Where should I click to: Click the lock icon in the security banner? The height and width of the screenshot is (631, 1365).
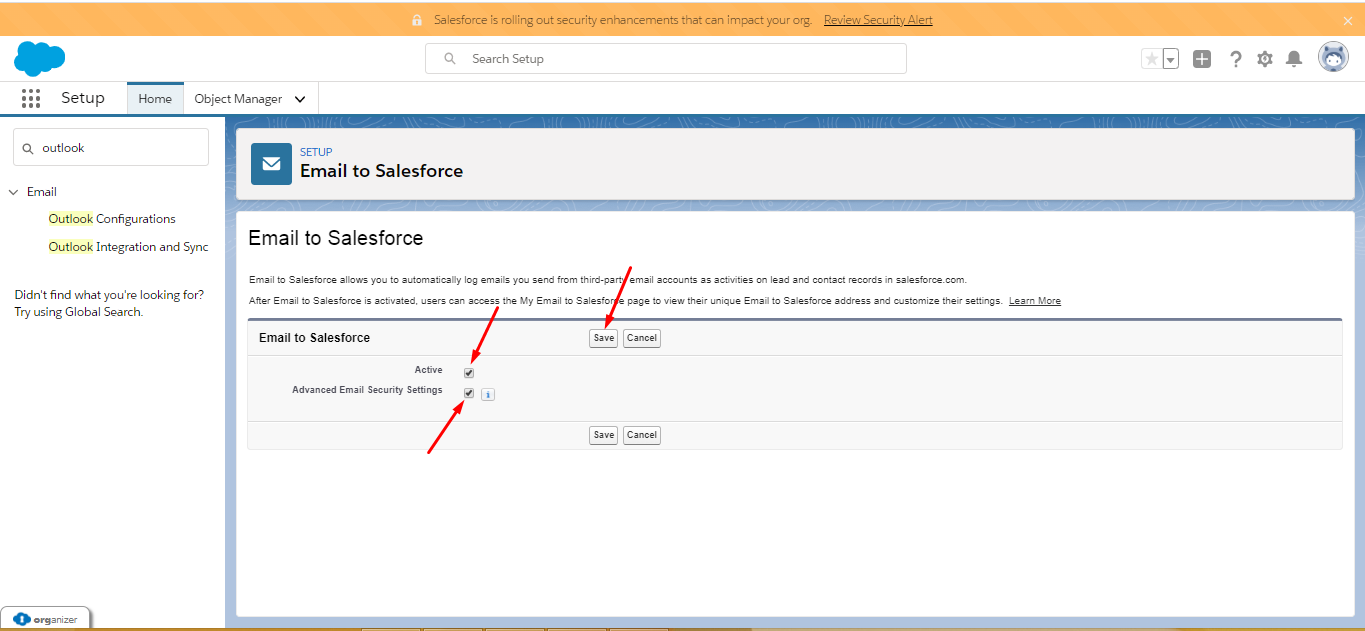416,18
